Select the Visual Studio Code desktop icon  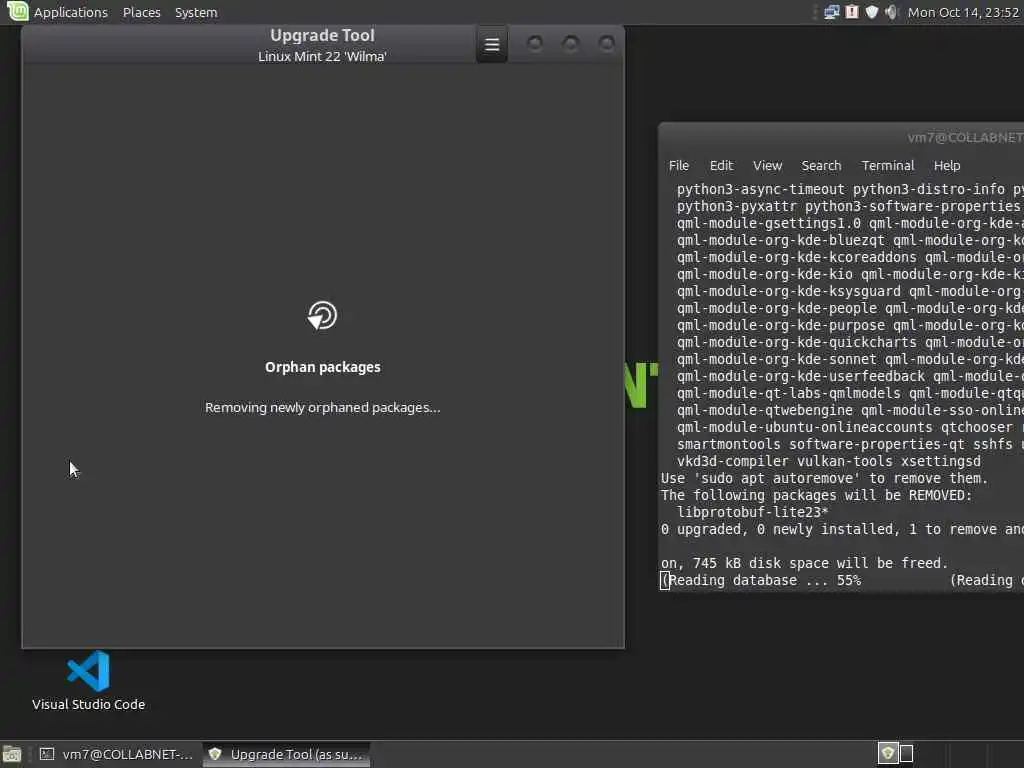[x=88, y=681]
